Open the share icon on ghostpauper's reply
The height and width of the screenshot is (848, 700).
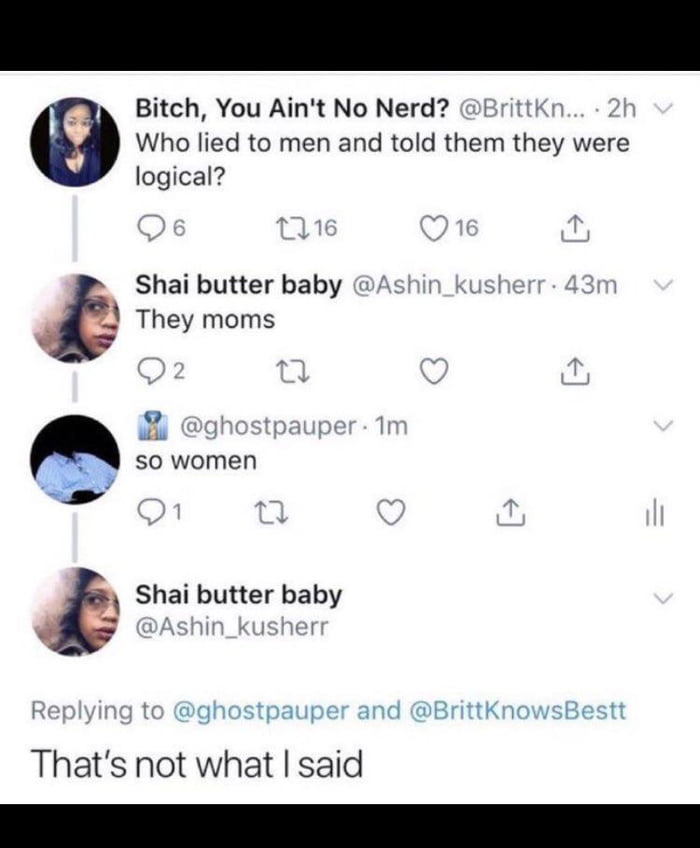pyautogui.click(x=511, y=510)
